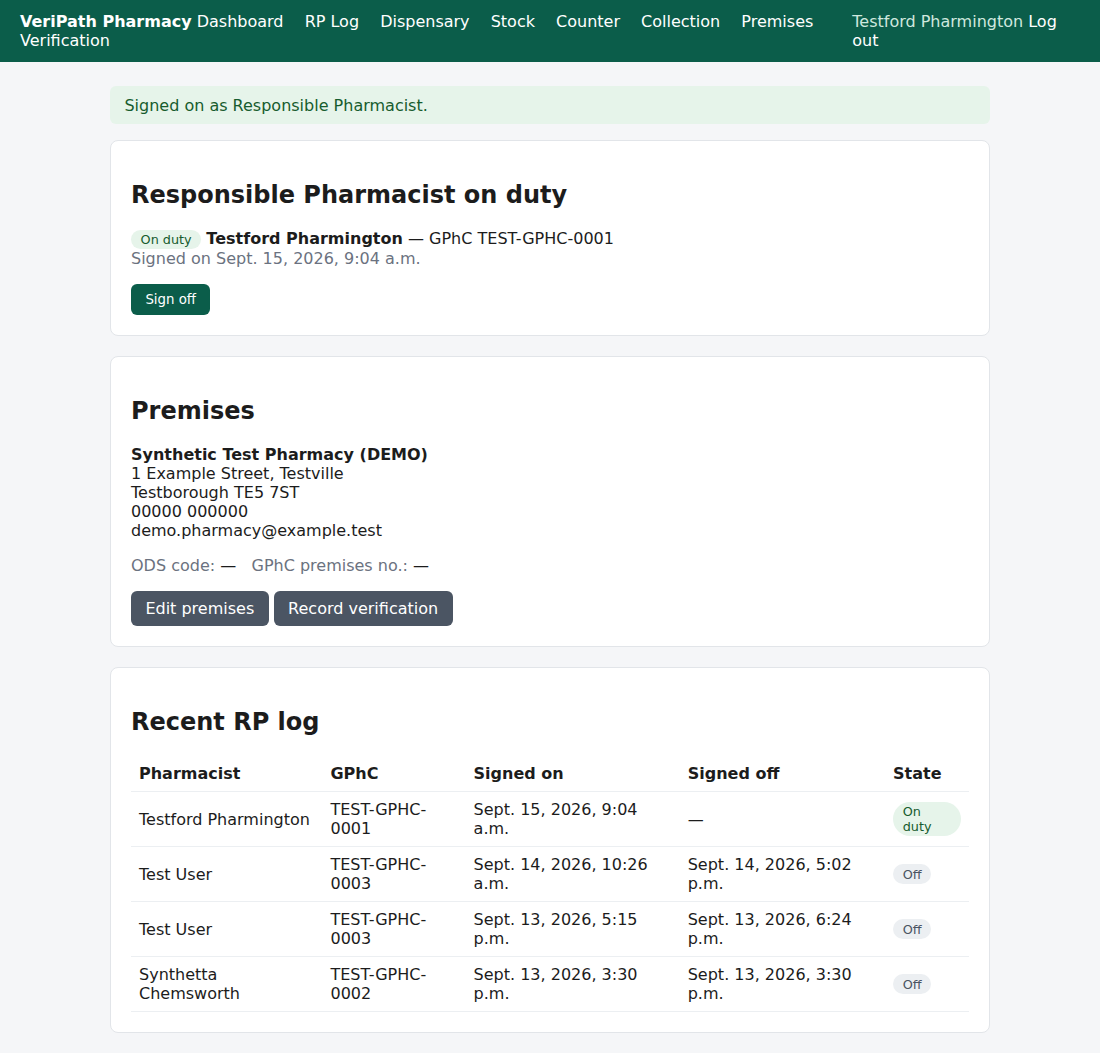Click the Responsible Pharmacist on duty heading
This screenshot has height=1053, width=1100.
(349, 194)
